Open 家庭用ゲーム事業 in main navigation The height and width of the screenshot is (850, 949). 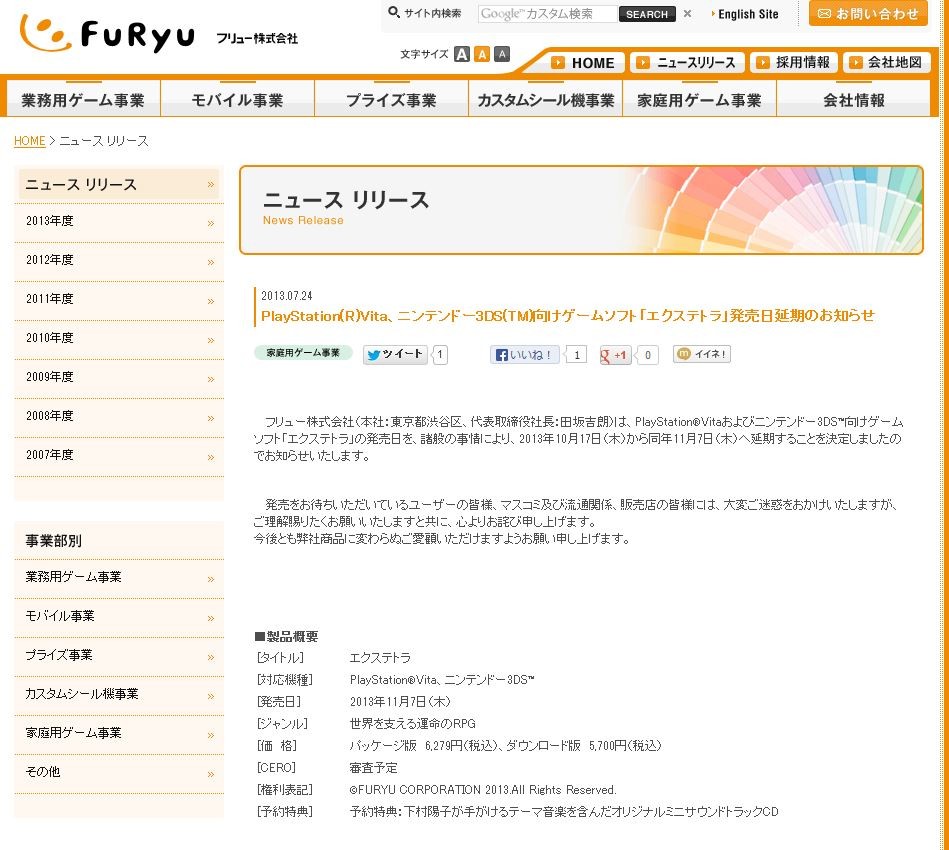coord(700,99)
